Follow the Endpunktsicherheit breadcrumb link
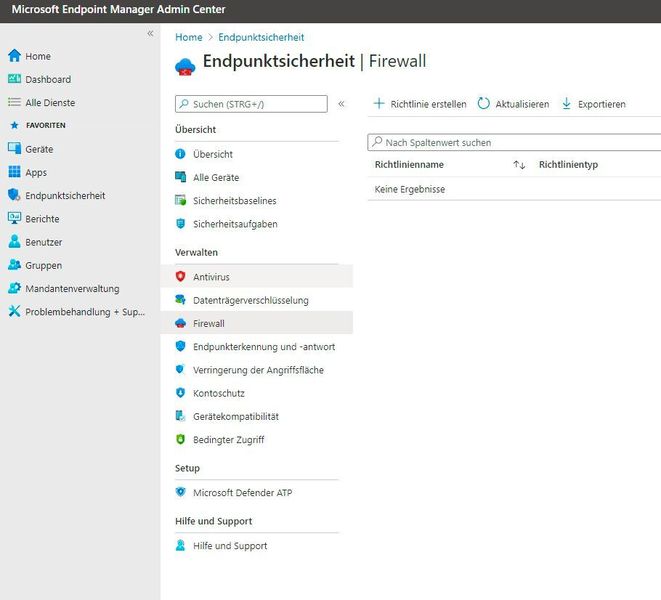Screen dimensions: 661x600 tap(261, 37)
